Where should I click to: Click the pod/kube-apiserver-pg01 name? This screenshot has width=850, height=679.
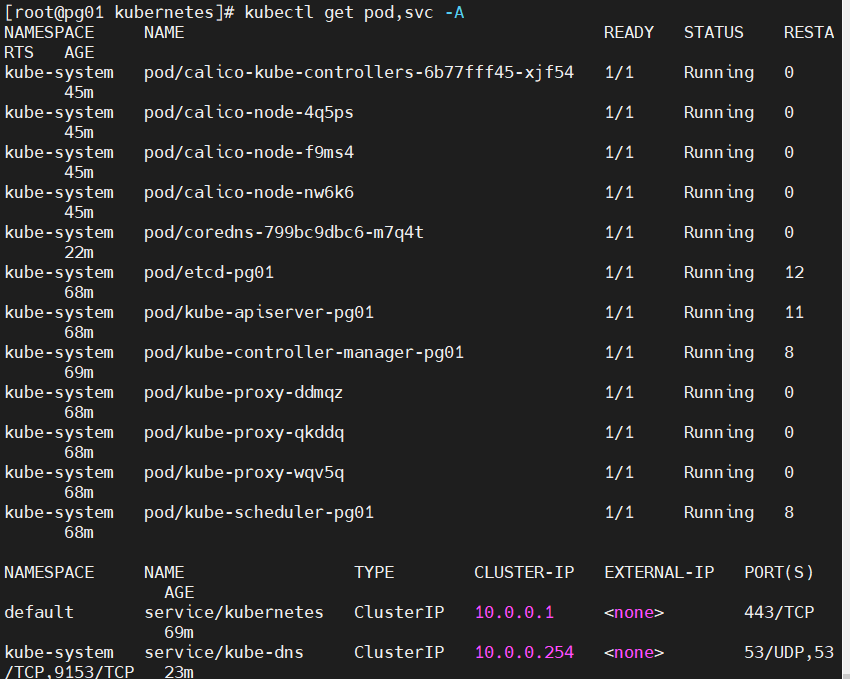258,312
